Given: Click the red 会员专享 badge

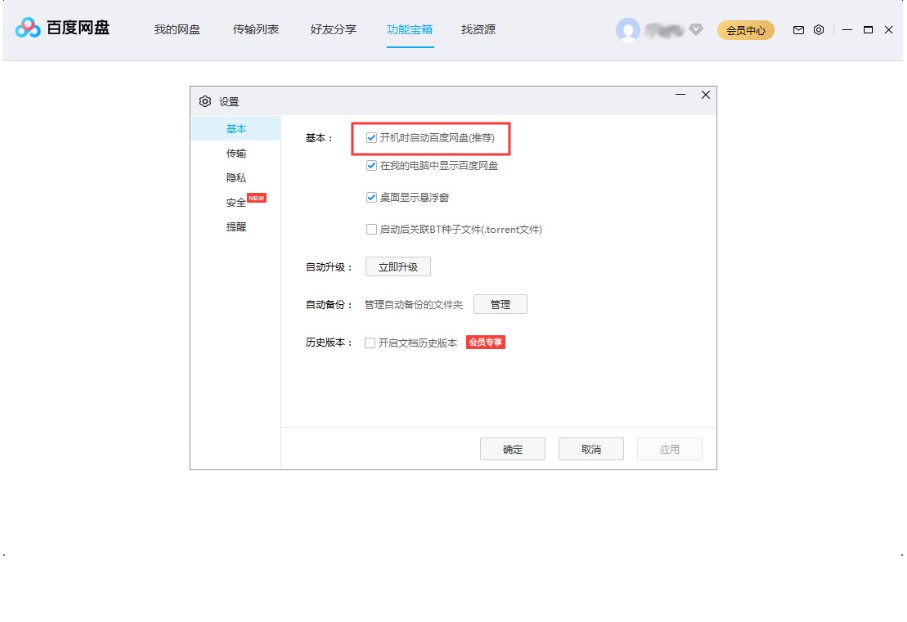Looking at the screenshot, I should pos(485,342).
